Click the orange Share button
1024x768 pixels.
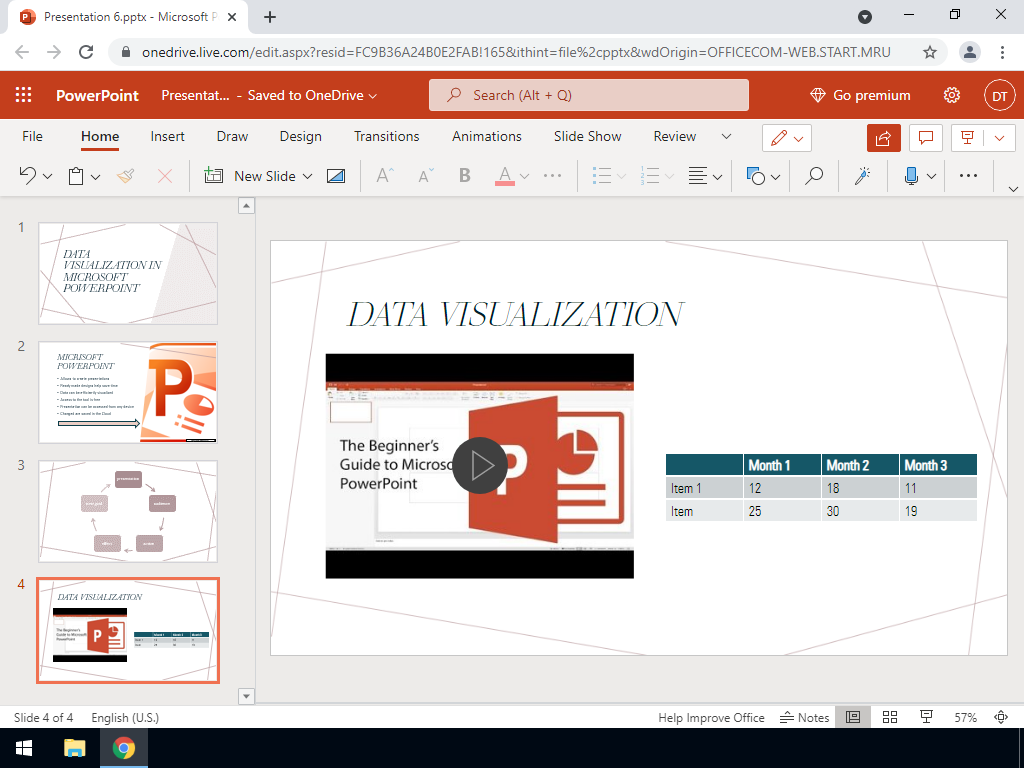point(884,138)
